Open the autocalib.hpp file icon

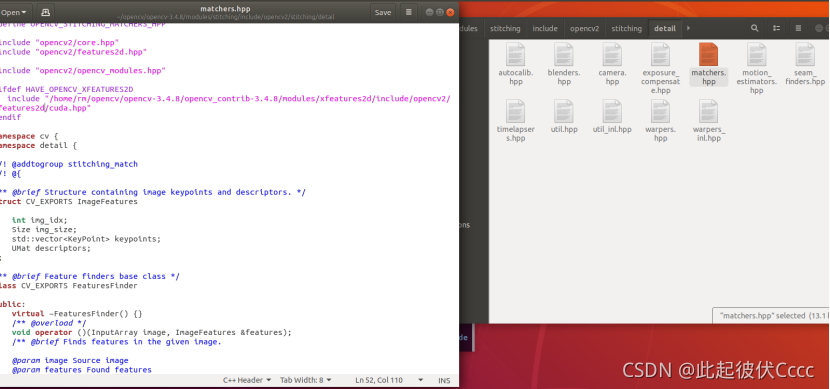[x=516, y=55]
